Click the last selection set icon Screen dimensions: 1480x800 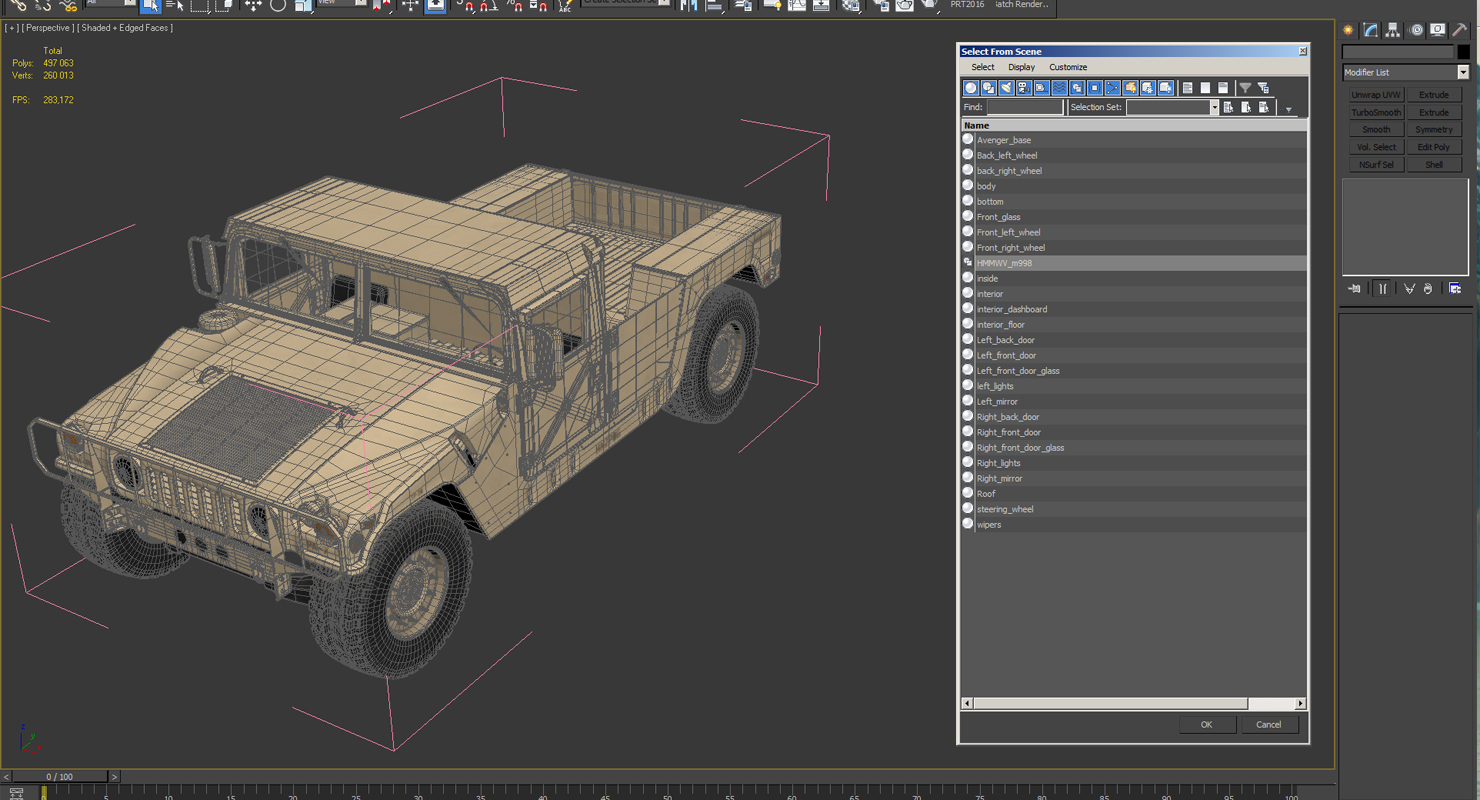click(x=1264, y=107)
